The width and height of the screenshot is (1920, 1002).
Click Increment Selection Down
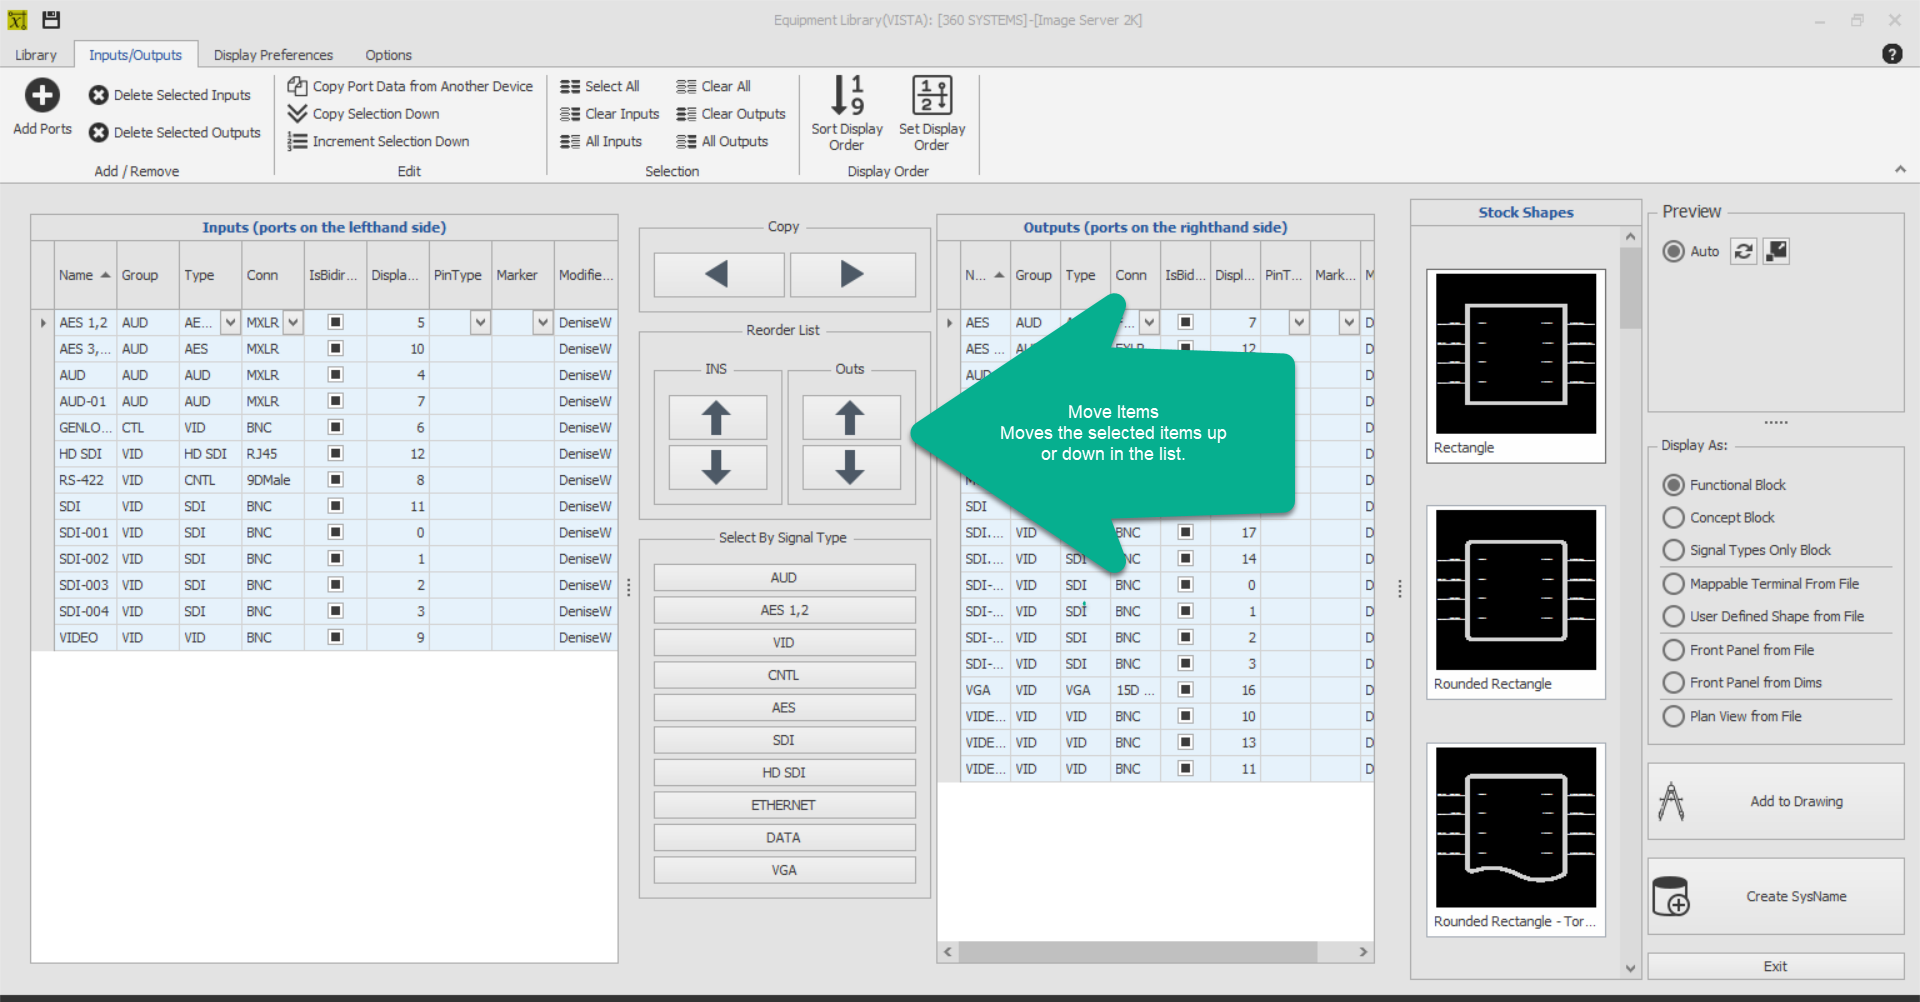point(378,141)
